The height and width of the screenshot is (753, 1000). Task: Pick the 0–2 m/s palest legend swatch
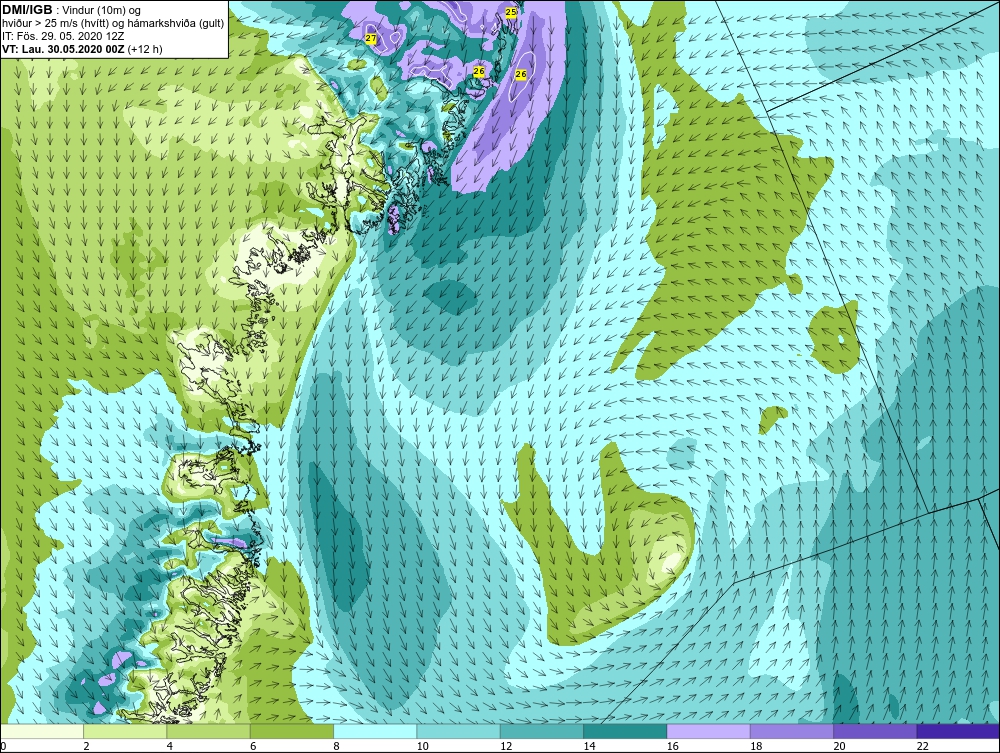click(x=42, y=731)
